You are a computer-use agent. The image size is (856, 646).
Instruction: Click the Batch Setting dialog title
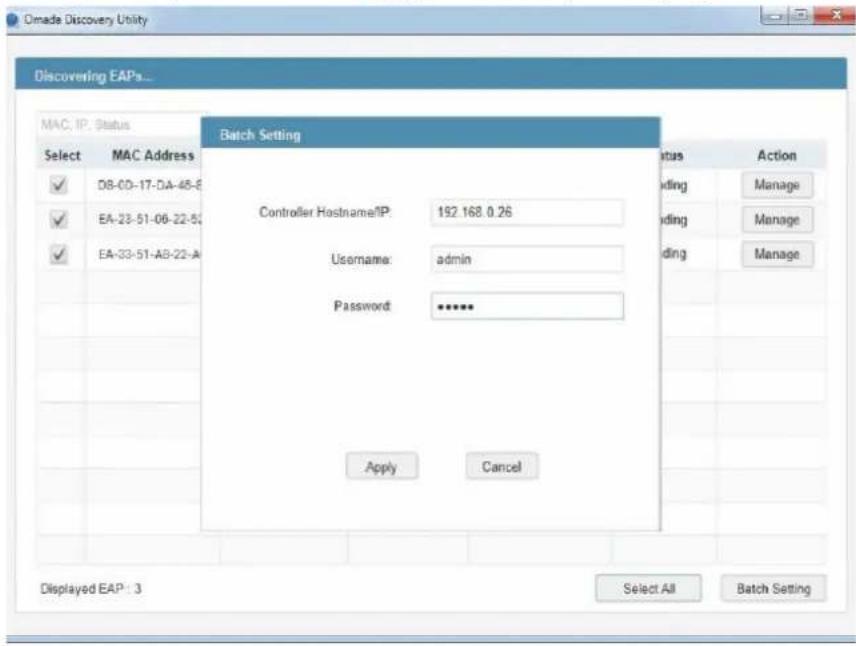[260, 135]
